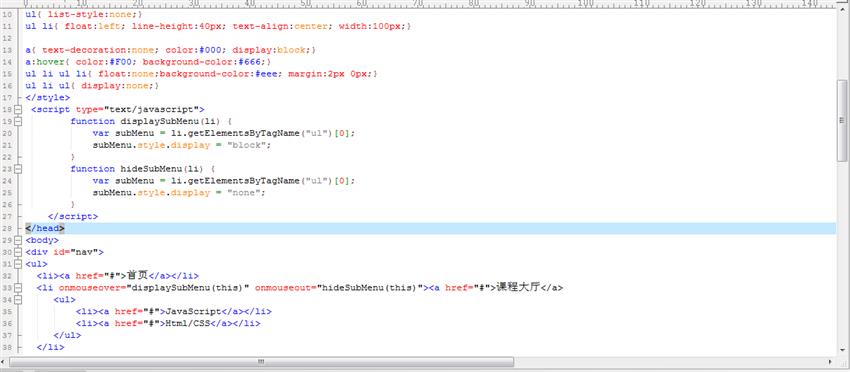
Task: Click the closing </li> tag on line 38
Action: (x=50, y=347)
